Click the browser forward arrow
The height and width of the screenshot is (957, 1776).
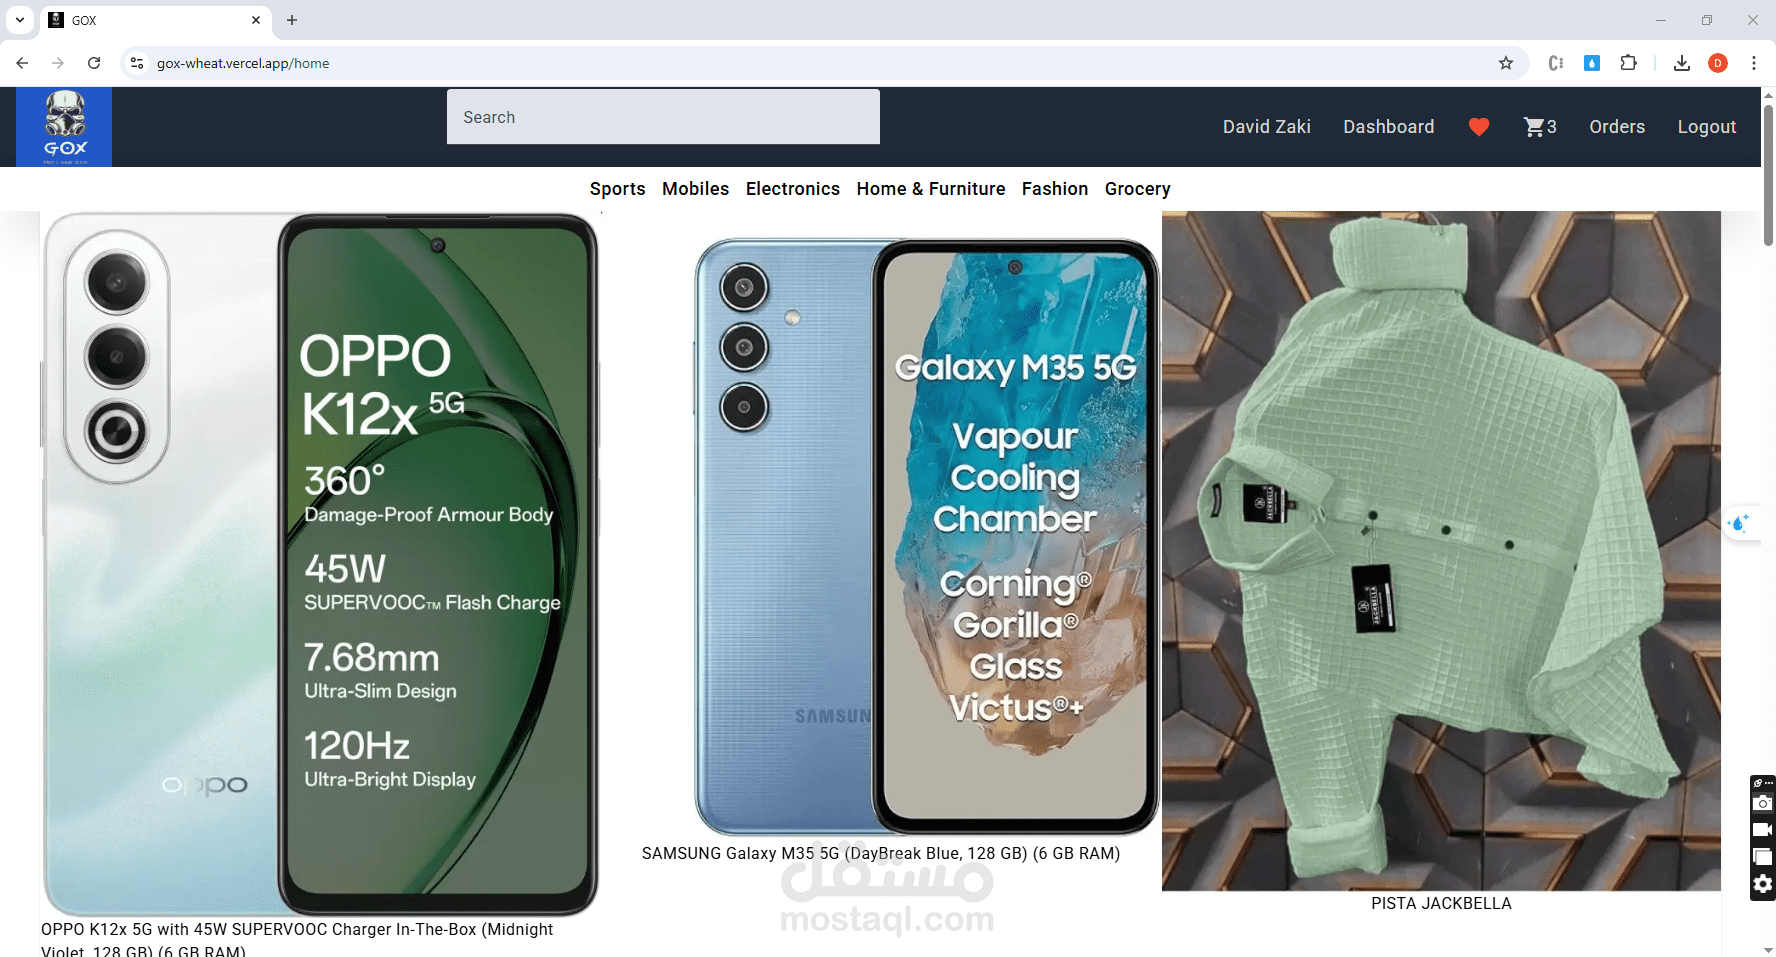click(58, 63)
